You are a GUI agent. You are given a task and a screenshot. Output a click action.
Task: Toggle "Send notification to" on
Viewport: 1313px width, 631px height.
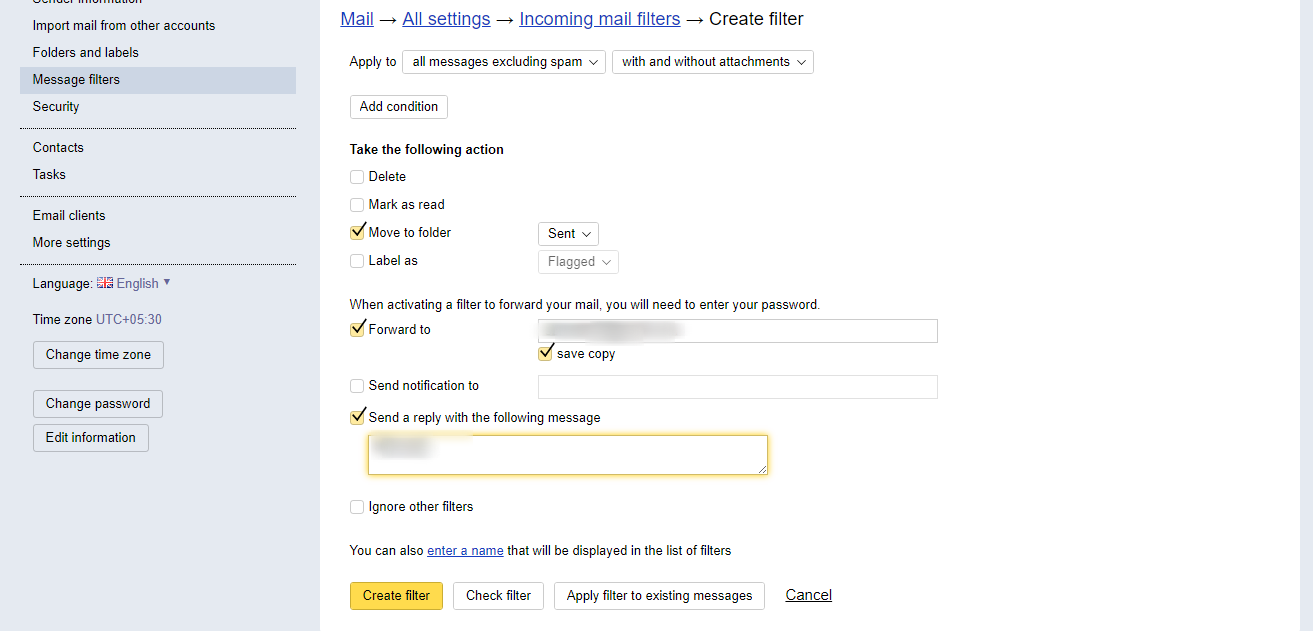click(357, 386)
